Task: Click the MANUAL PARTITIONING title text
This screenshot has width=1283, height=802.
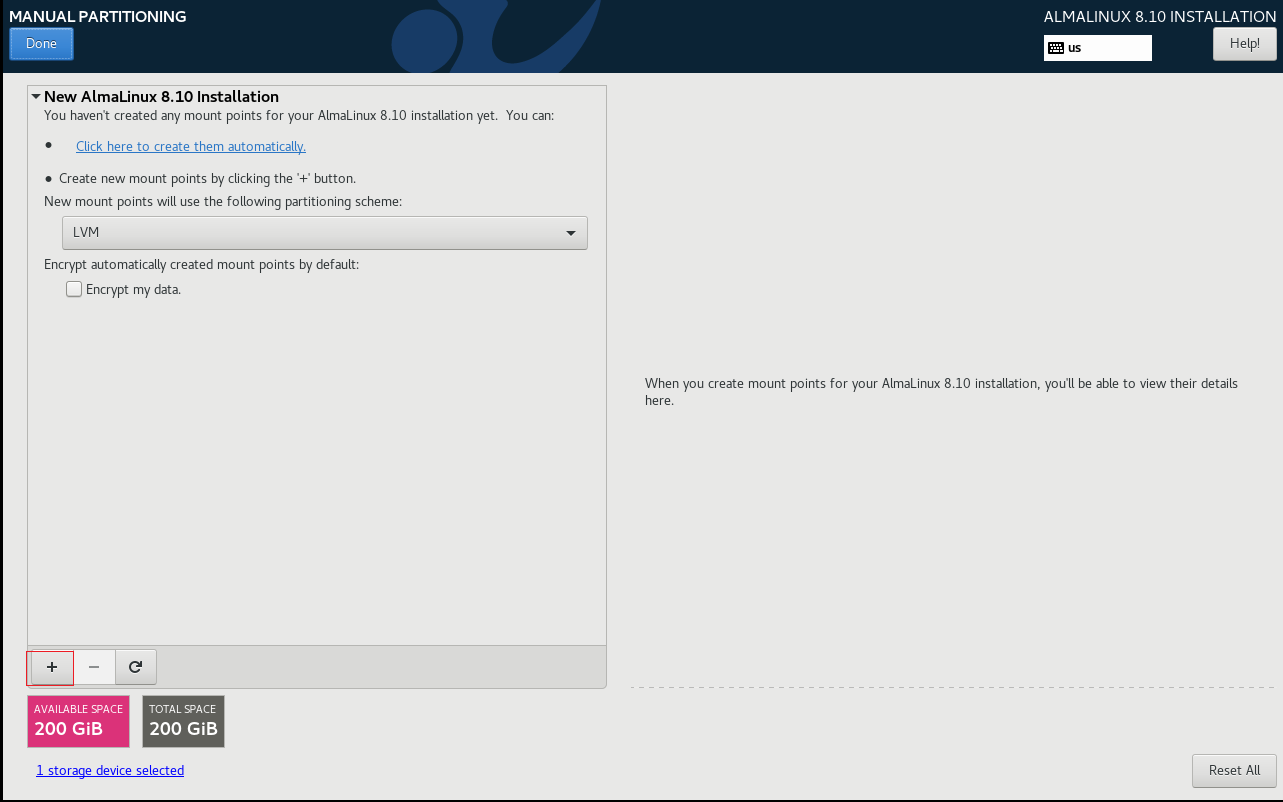Action: click(97, 16)
